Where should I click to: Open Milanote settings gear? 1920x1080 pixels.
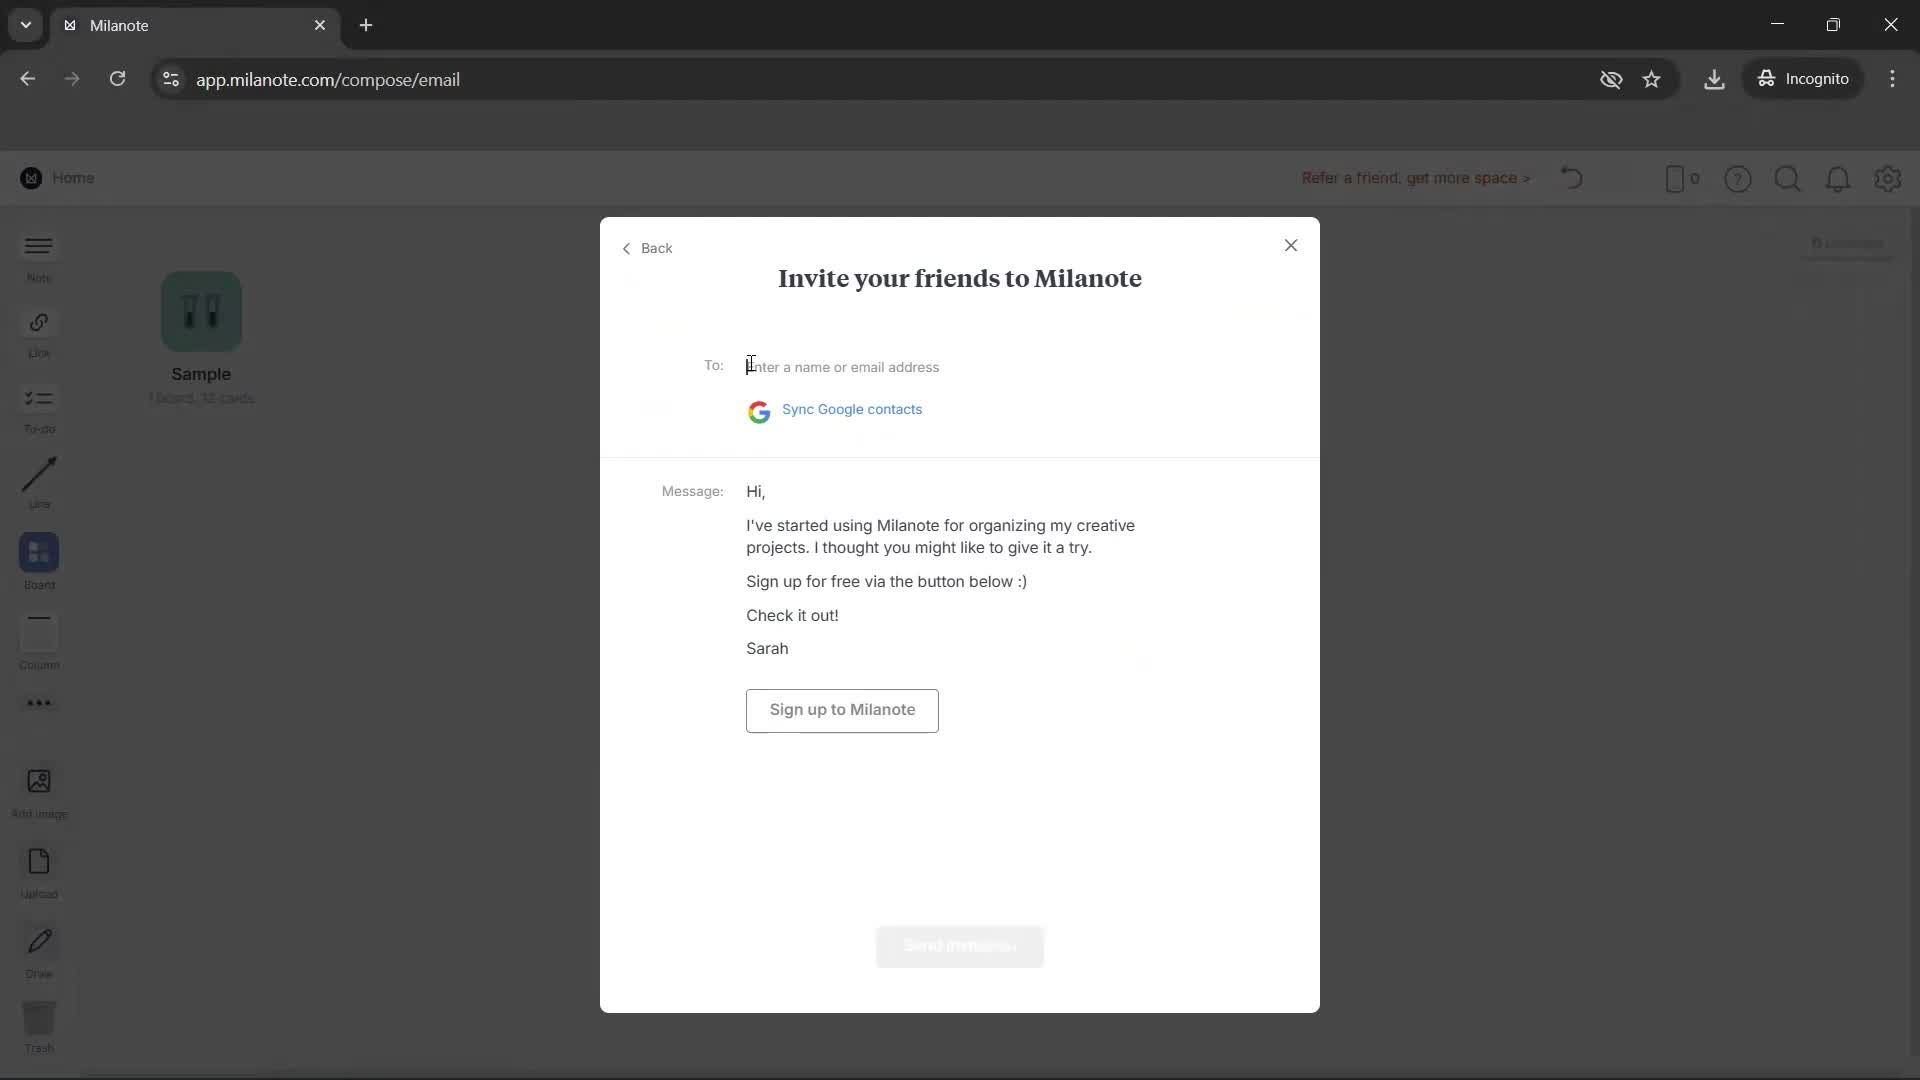pyautogui.click(x=1888, y=178)
